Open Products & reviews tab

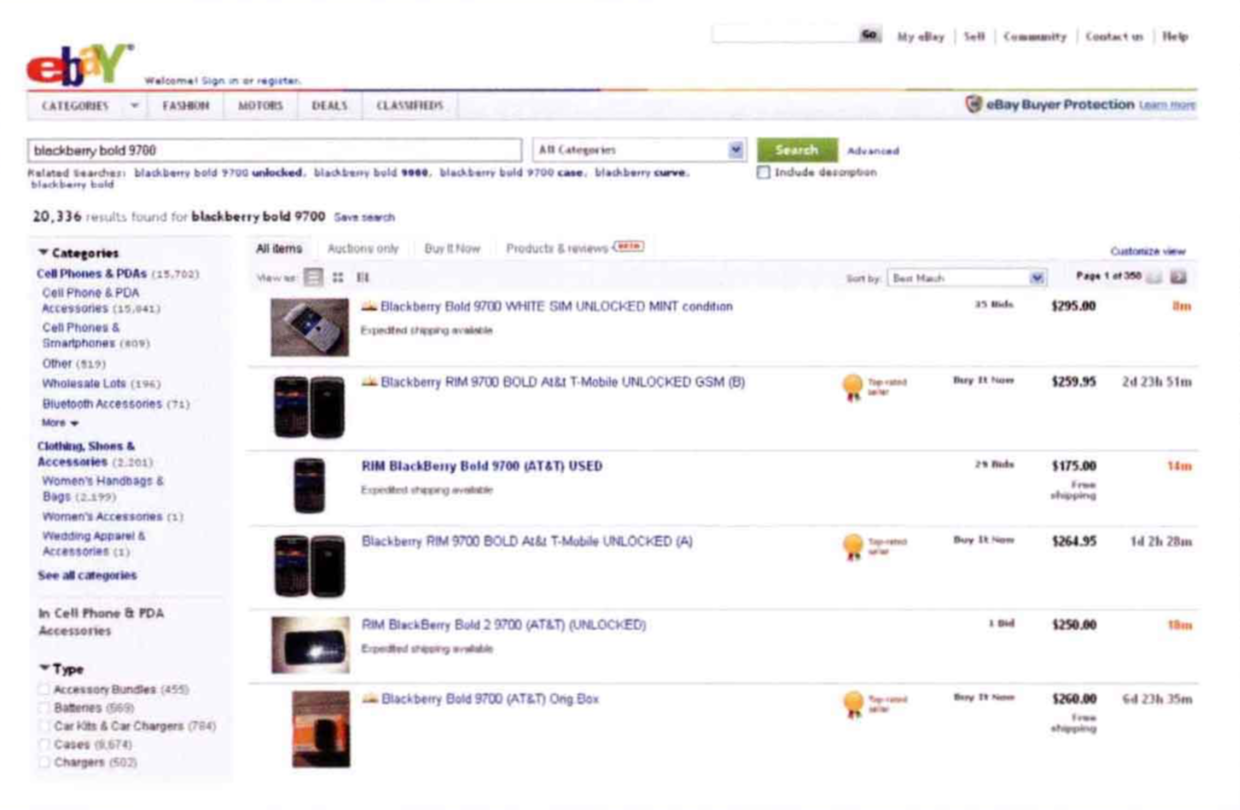point(558,248)
